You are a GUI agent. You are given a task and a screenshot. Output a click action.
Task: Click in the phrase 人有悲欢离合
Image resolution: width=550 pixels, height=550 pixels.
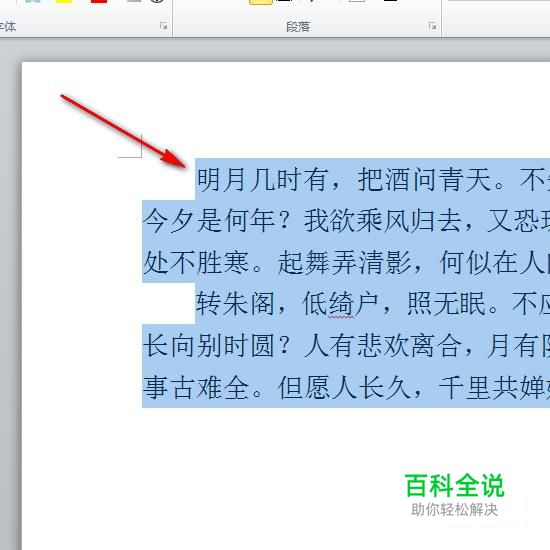coord(383,346)
